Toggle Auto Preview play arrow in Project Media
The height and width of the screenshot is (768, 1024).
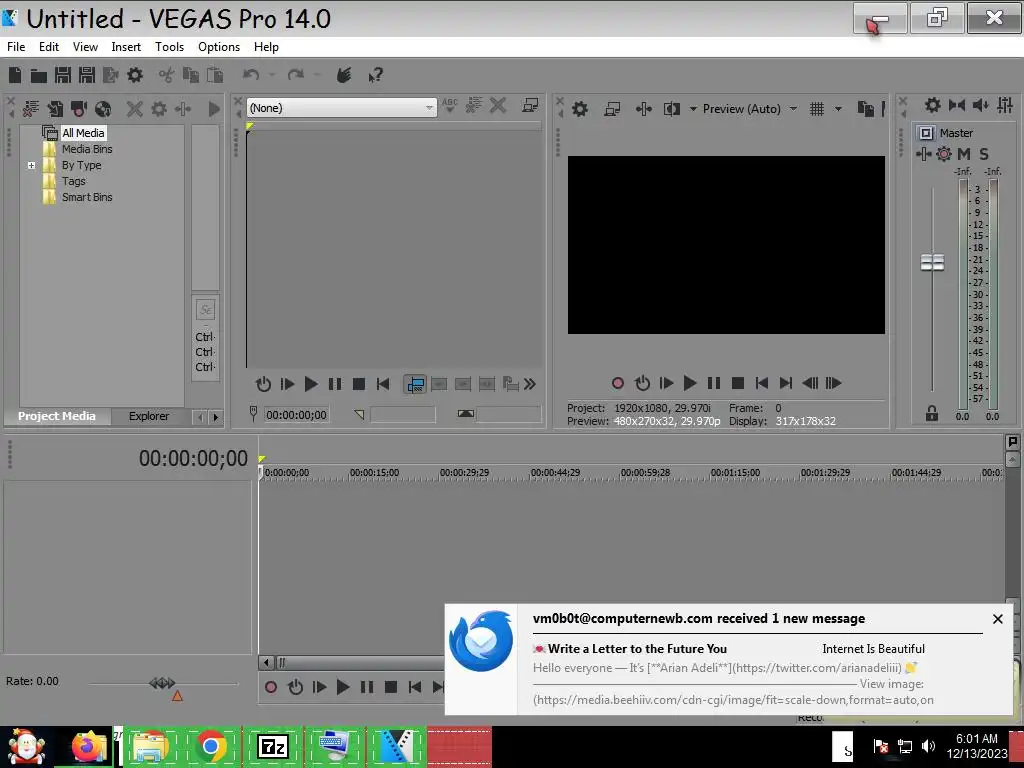click(214, 108)
